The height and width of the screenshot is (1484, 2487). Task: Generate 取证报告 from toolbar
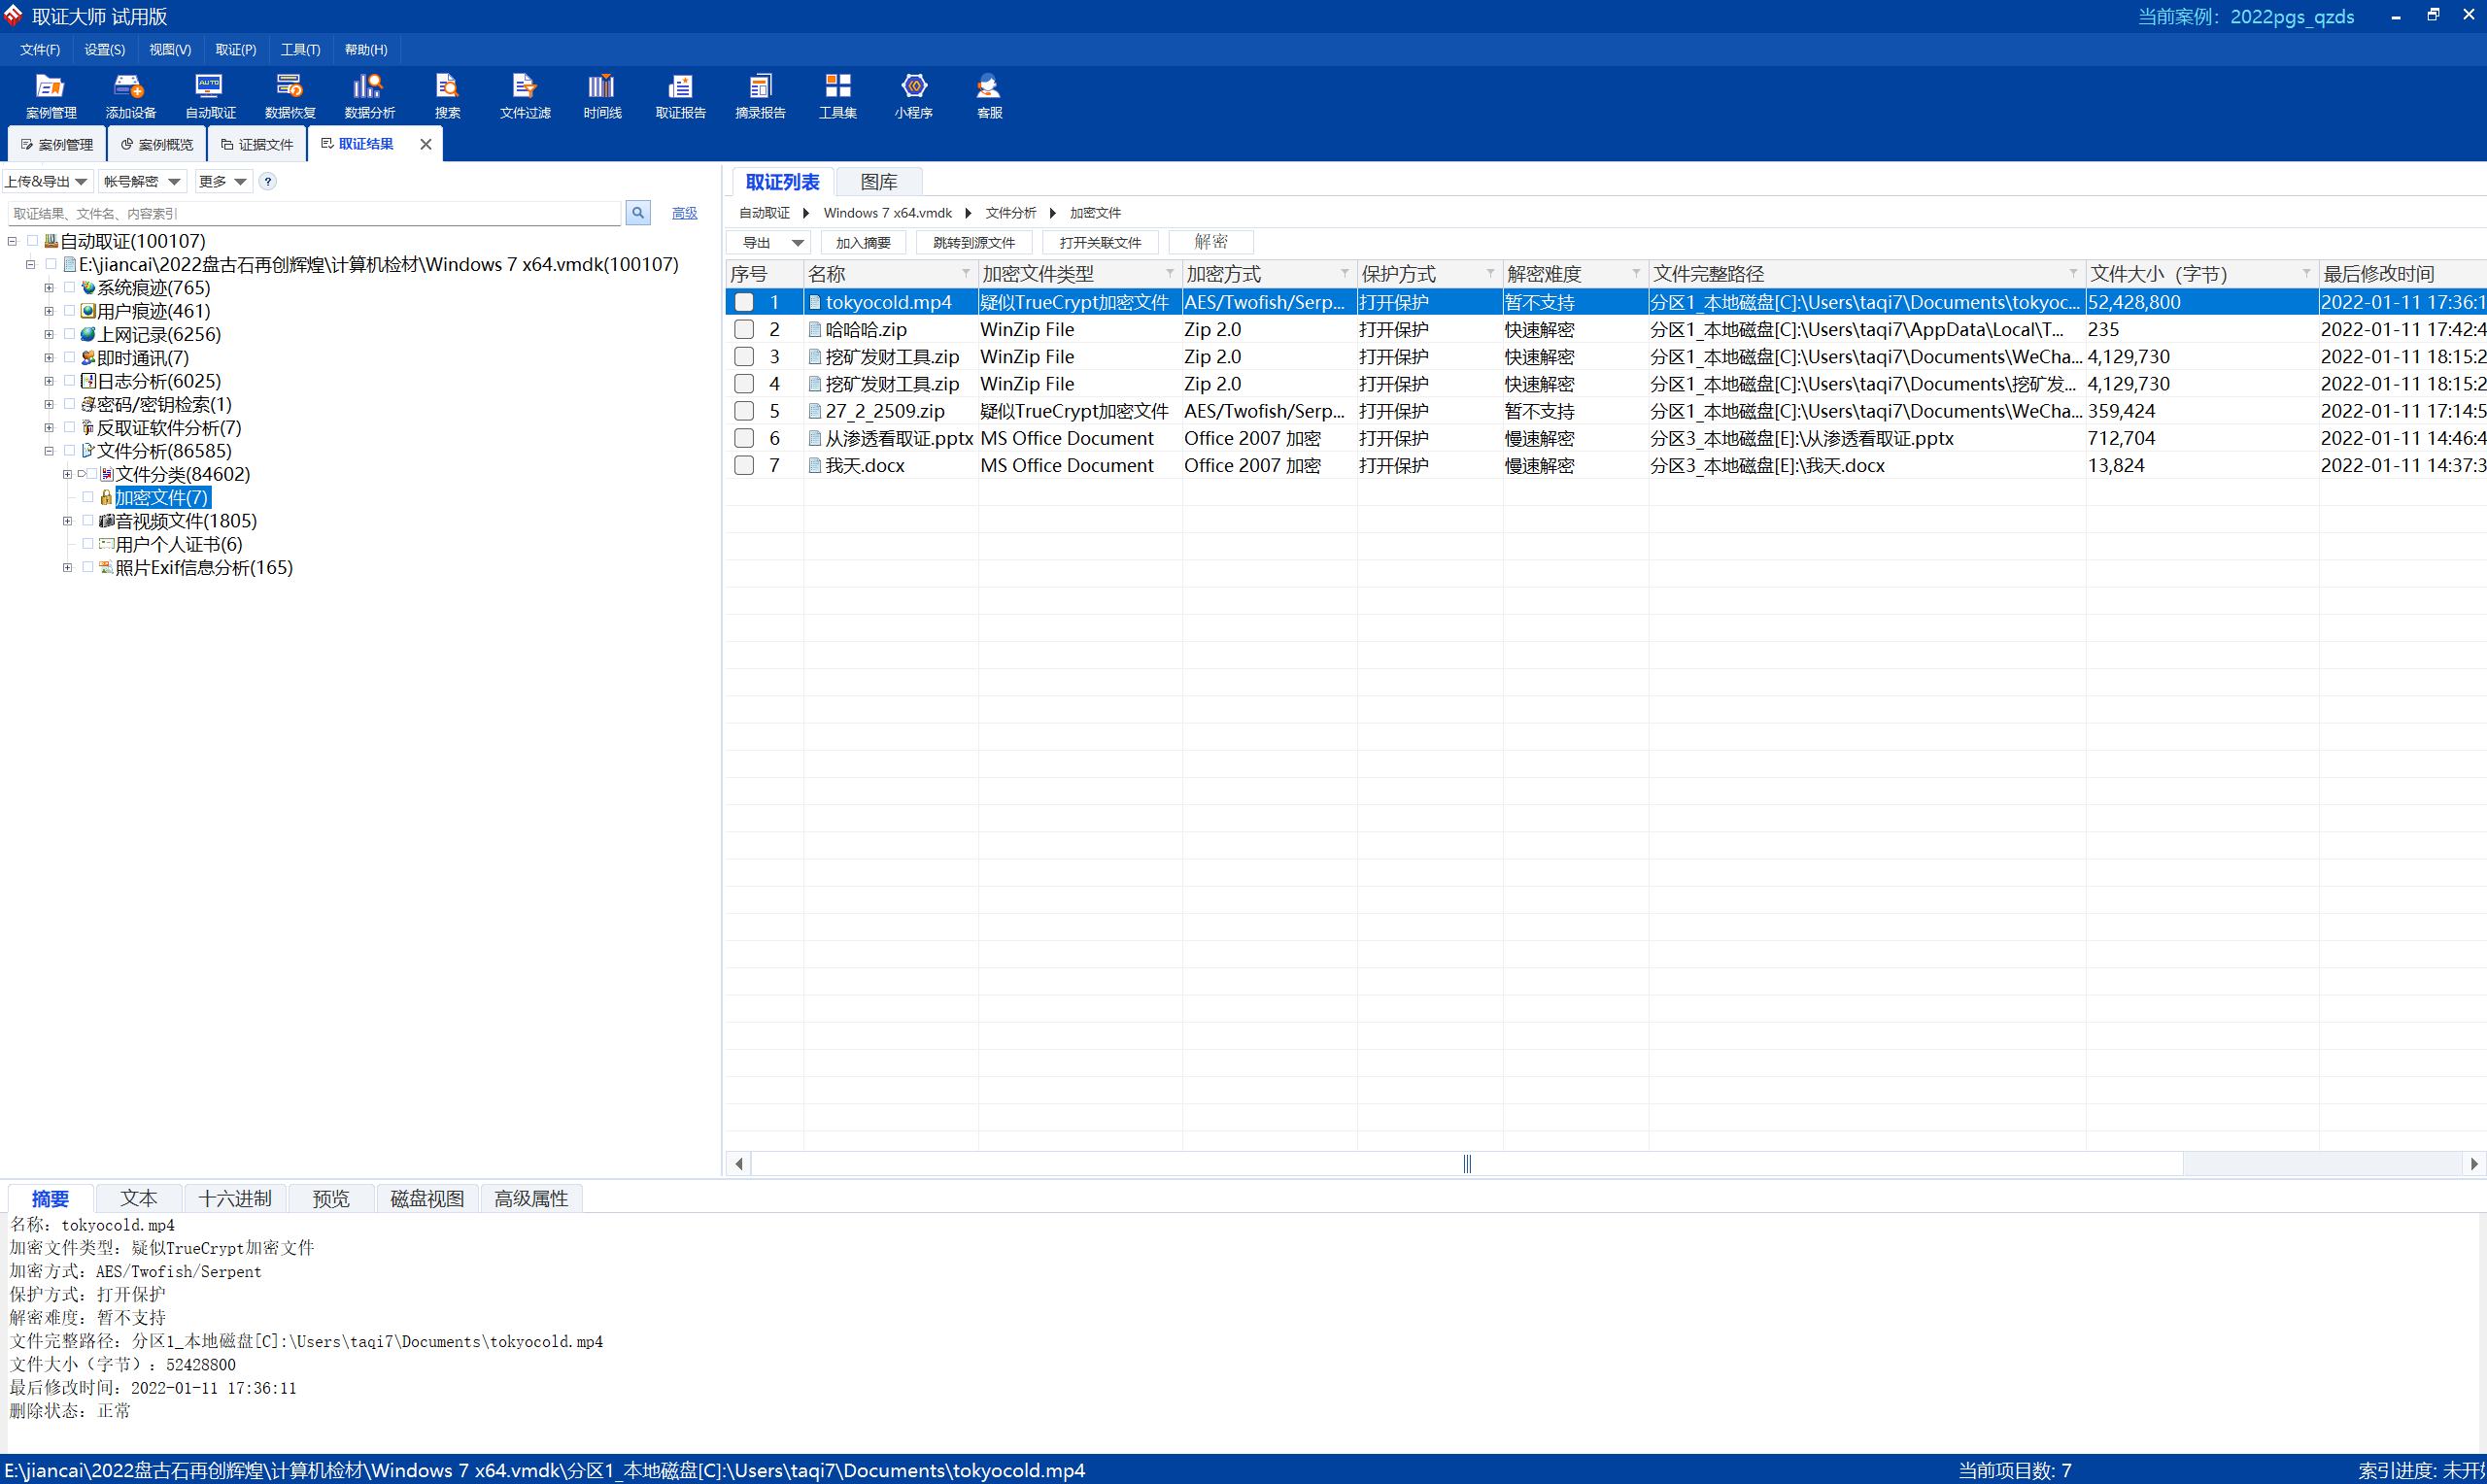pos(680,96)
